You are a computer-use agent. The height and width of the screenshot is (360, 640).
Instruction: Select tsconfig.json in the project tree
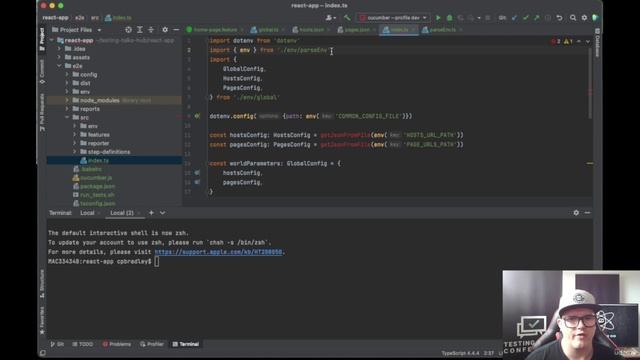coord(97,203)
